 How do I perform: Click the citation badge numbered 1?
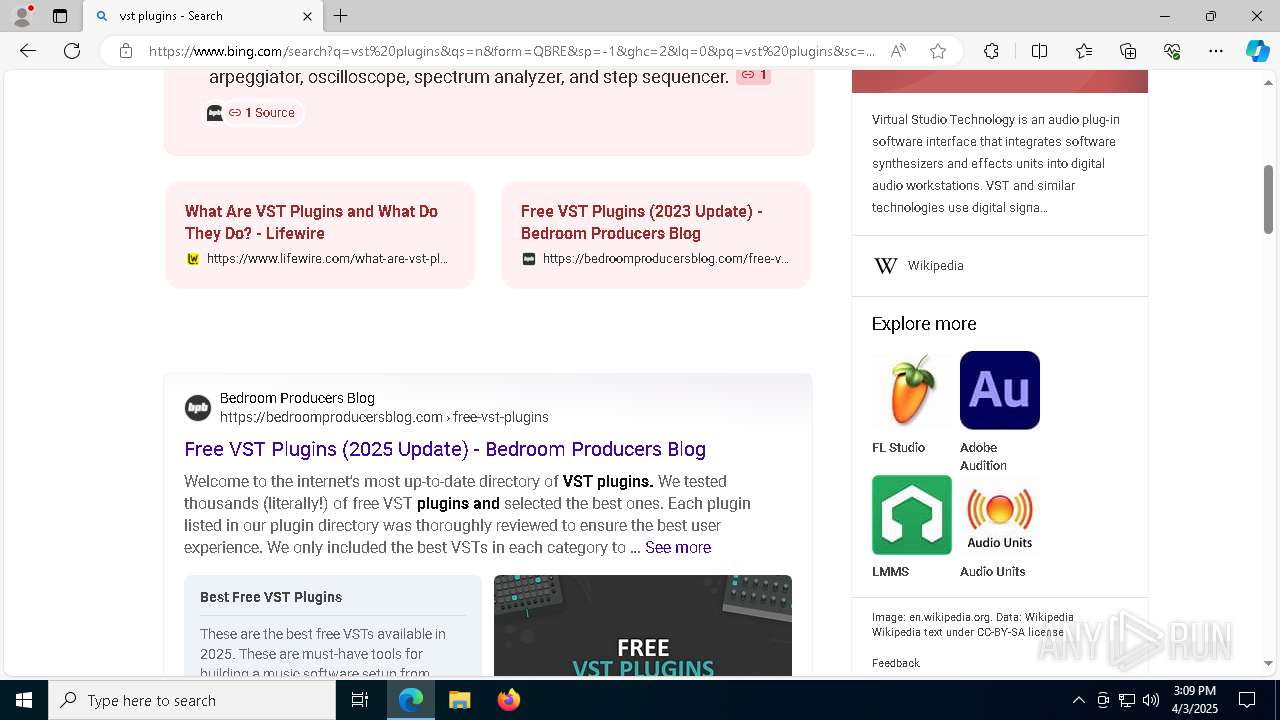[x=753, y=75]
